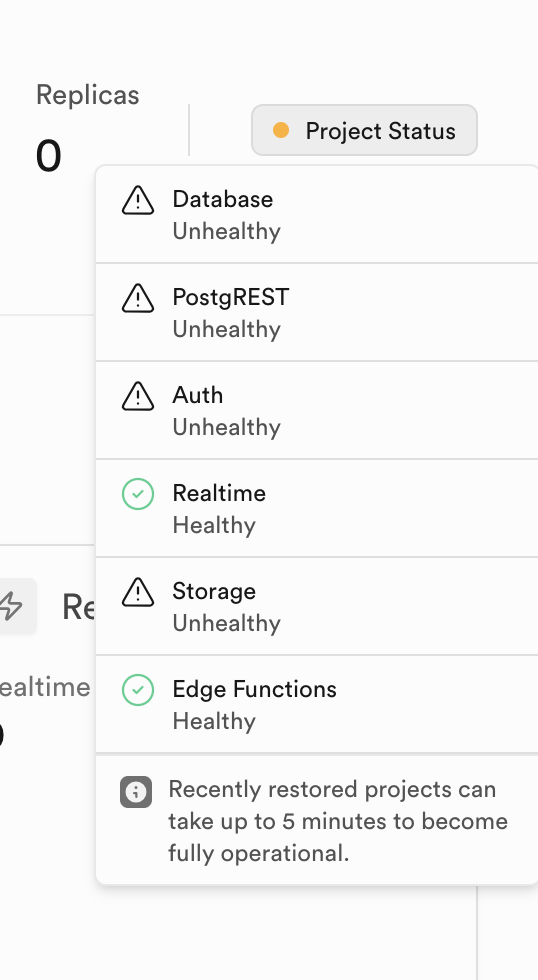538x980 pixels.
Task: Click the PostgREST warning triangle icon
Action: 137,298
